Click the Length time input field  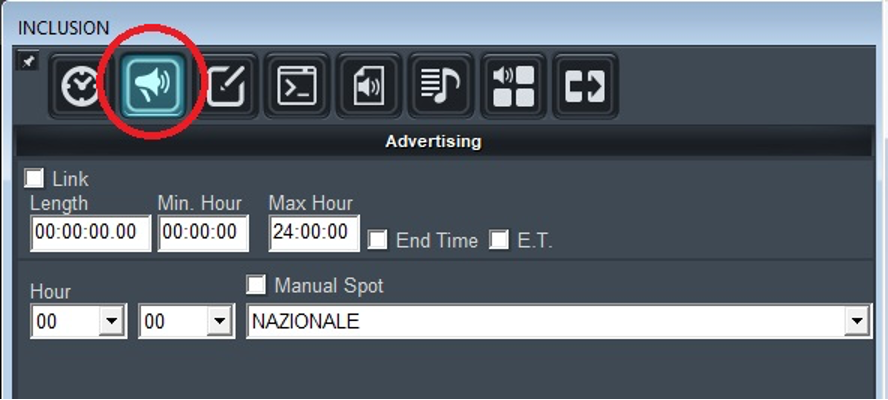click(x=91, y=233)
